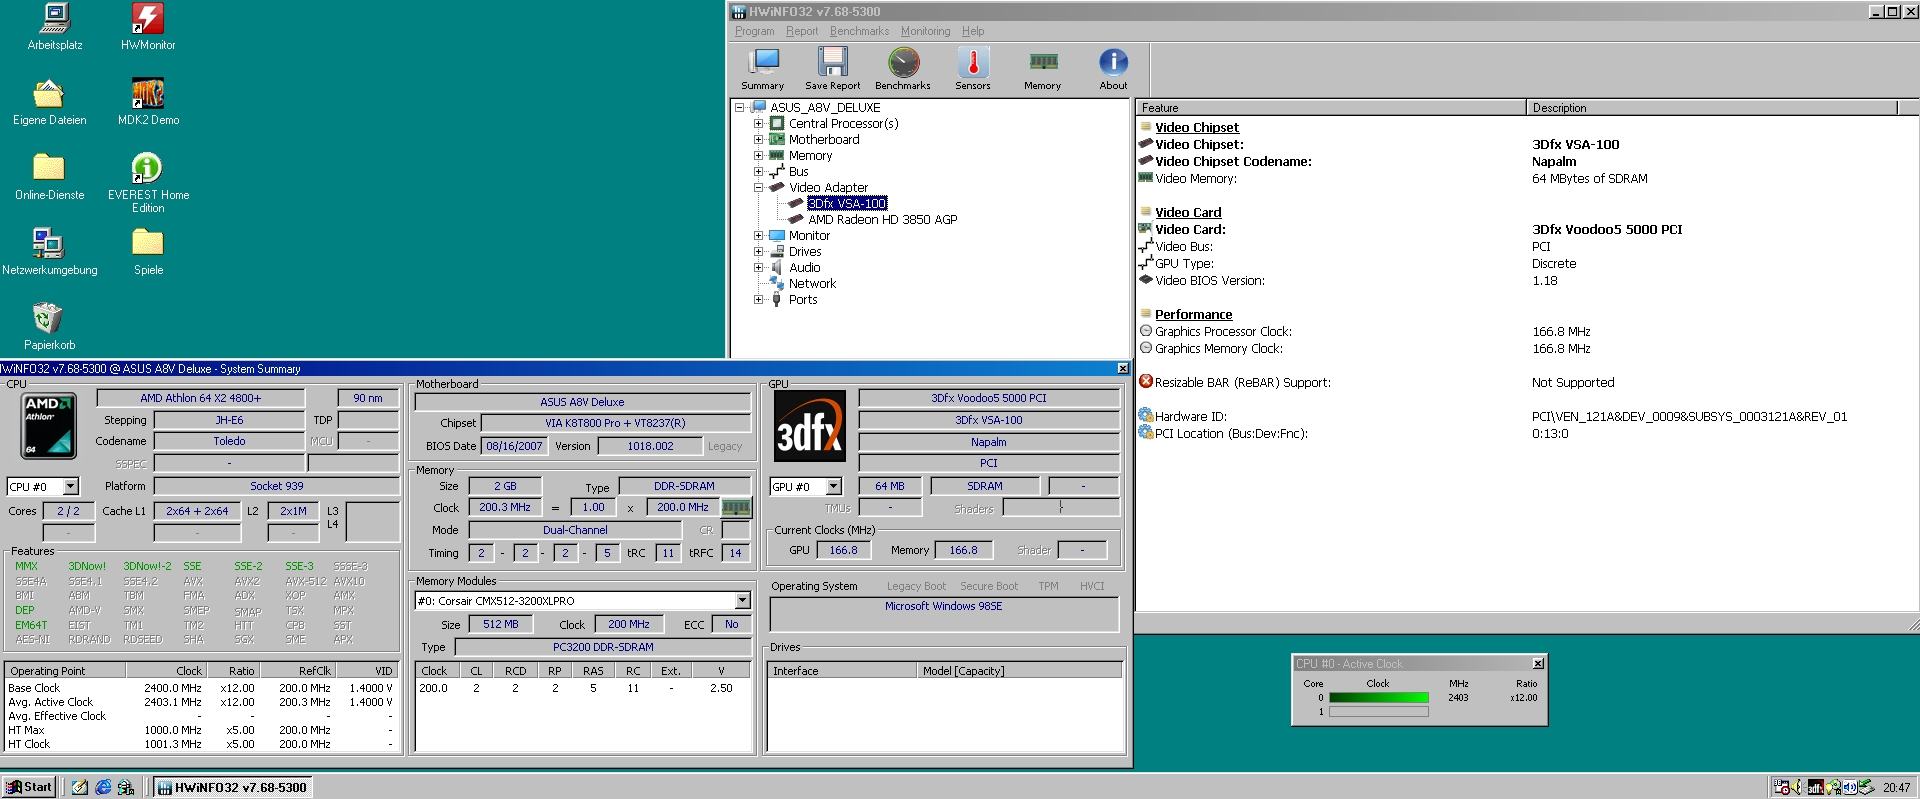Launch the HWMonitor desktop shortcut
The width and height of the screenshot is (1920, 799).
tap(148, 27)
